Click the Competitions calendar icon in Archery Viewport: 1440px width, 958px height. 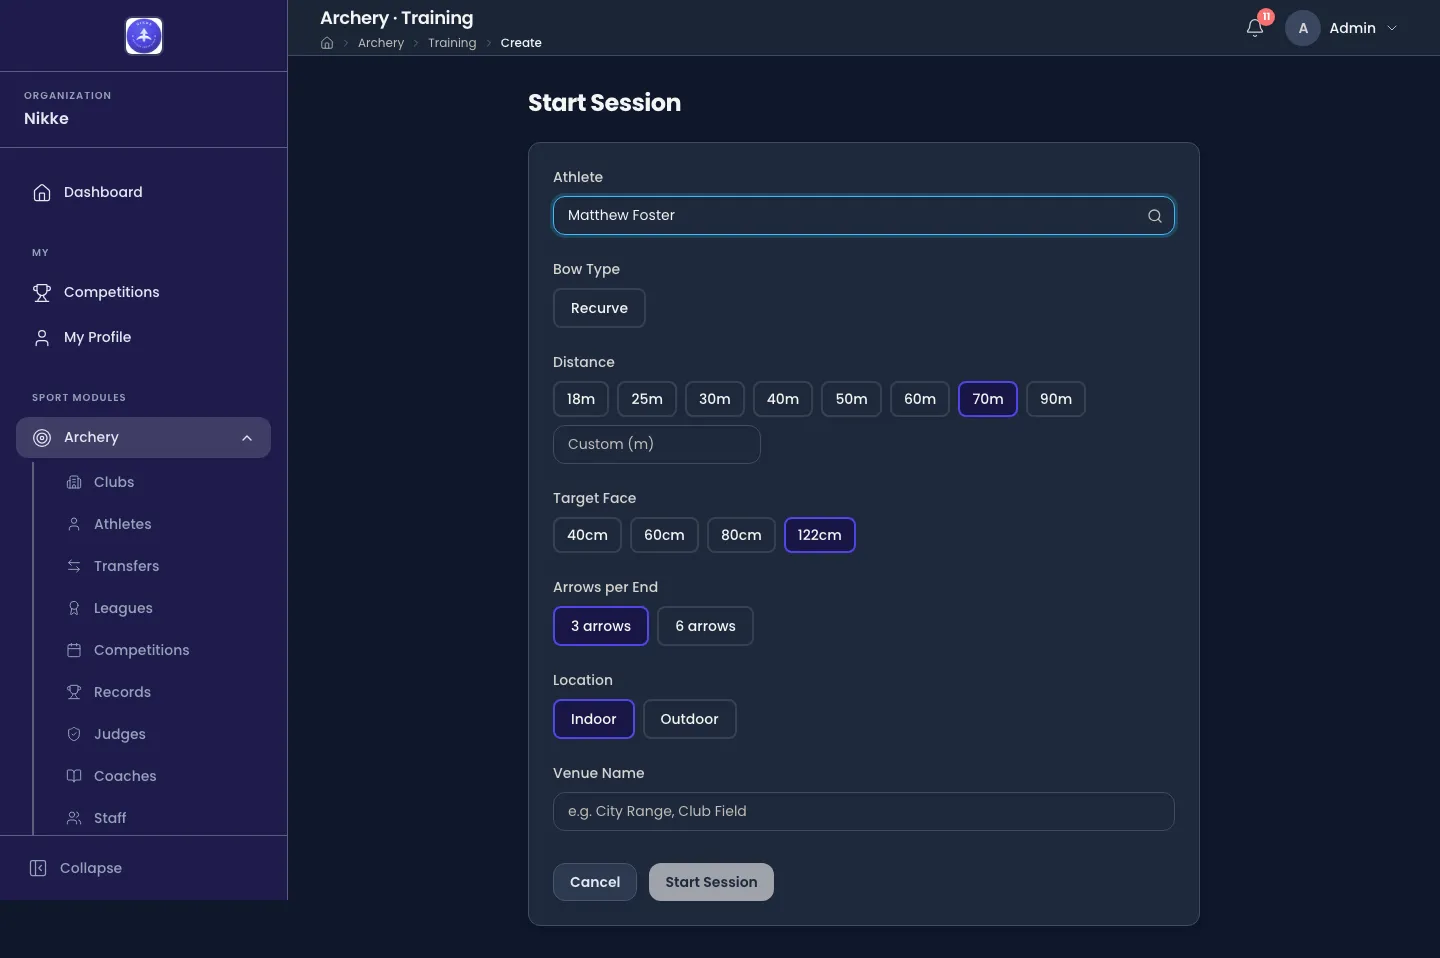coord(74,650)
